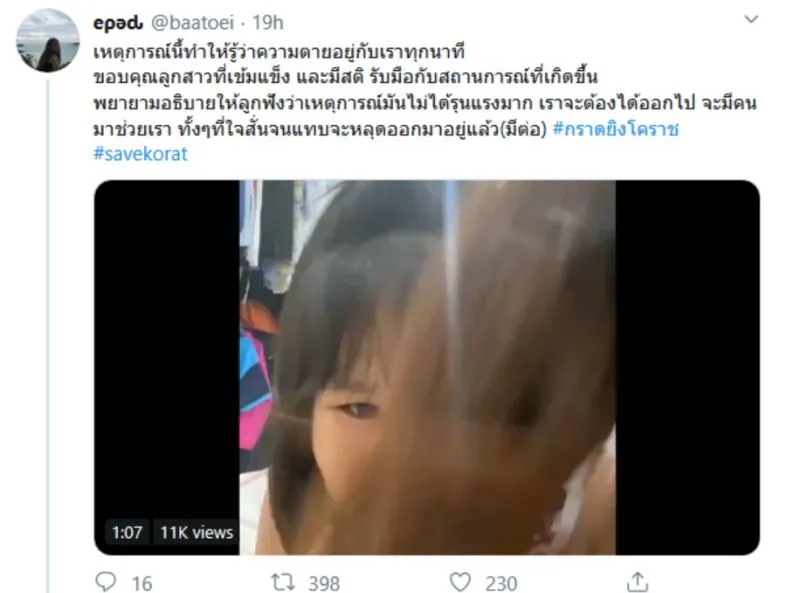Open the 19h timestamp link
This screenshot has width=800, height=593.
268,23
